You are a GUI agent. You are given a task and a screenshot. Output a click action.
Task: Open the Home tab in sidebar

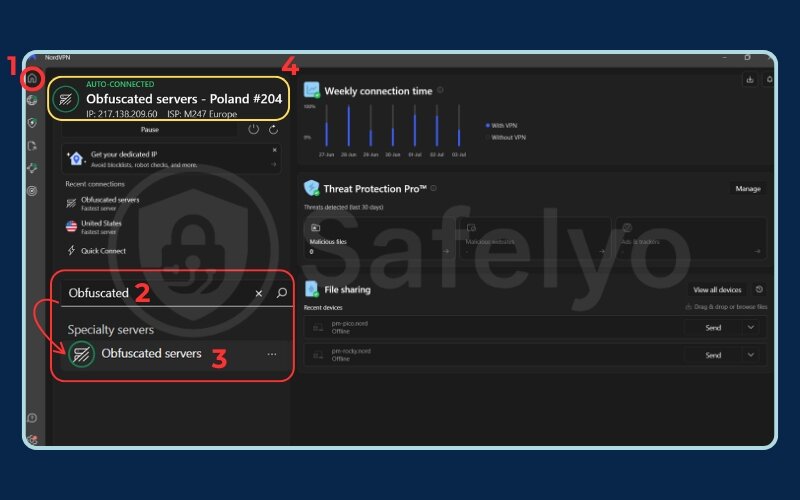[32, 78]
